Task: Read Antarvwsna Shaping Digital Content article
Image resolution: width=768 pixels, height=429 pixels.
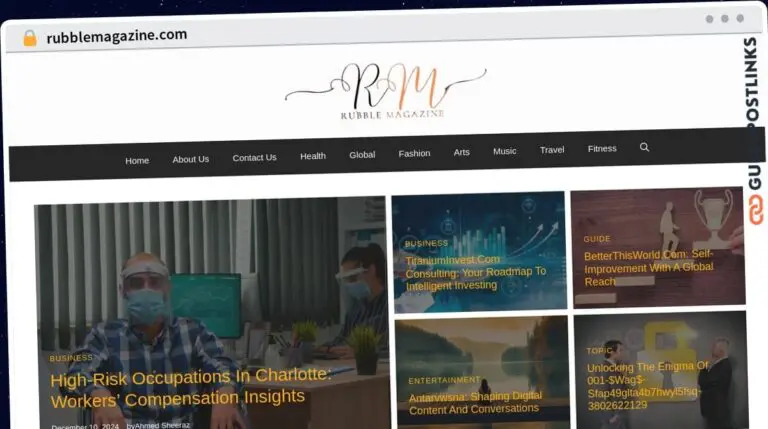Action: pyautogui.click(x=475, y=402)
